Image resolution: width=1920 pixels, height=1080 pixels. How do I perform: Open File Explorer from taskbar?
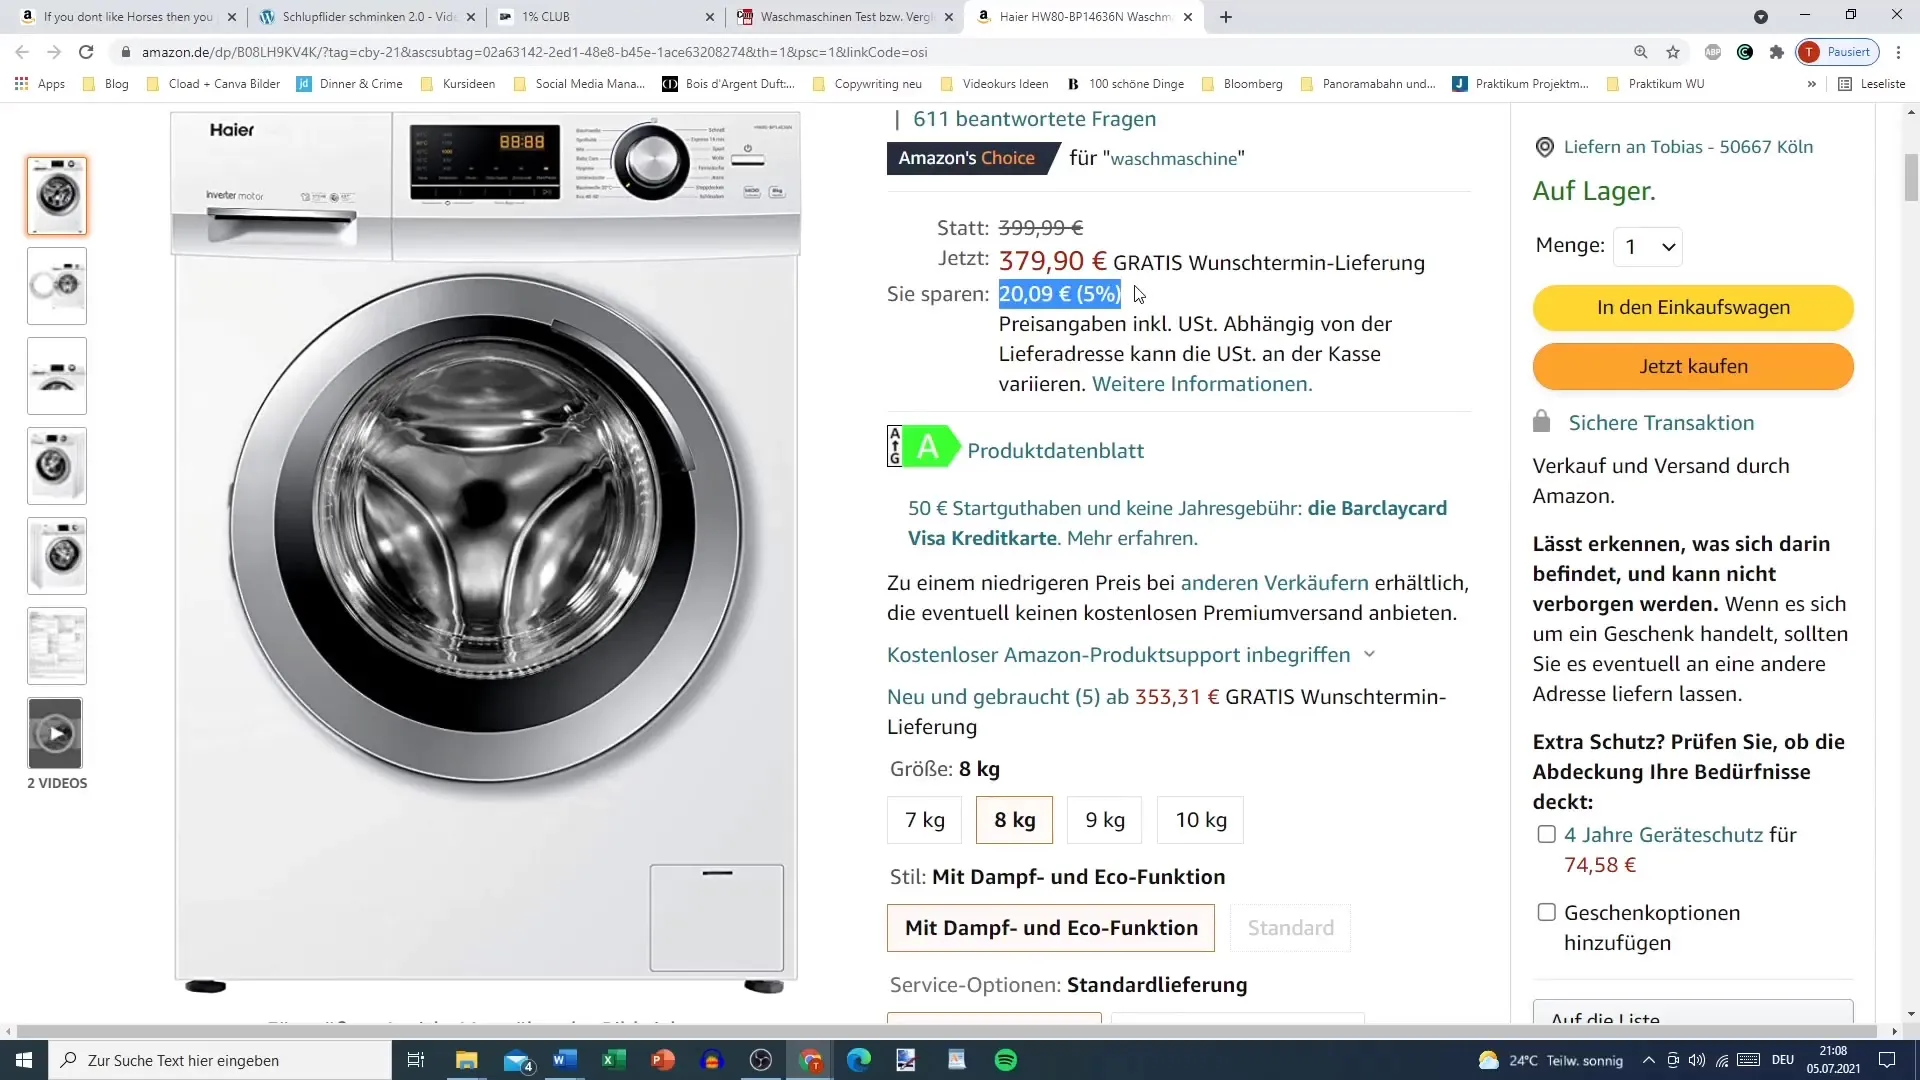click(467, 1060)
